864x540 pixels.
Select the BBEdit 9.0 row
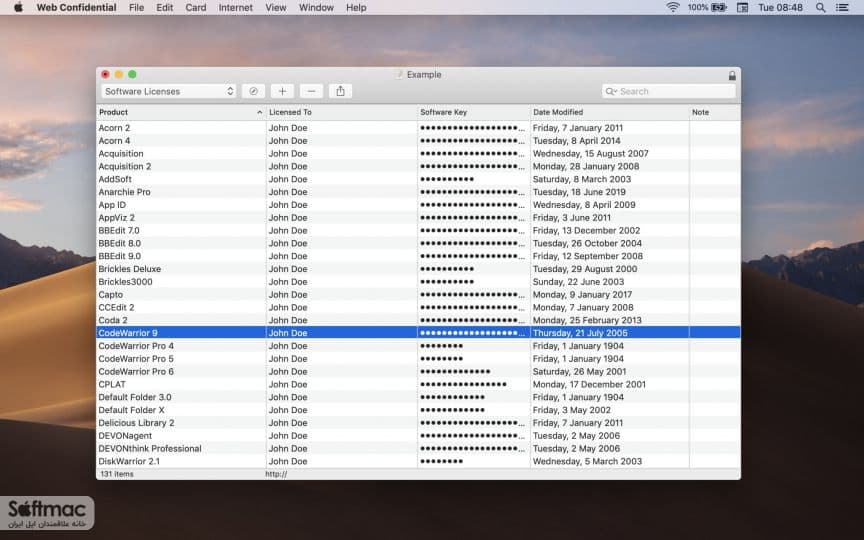(x=418, y=256)
